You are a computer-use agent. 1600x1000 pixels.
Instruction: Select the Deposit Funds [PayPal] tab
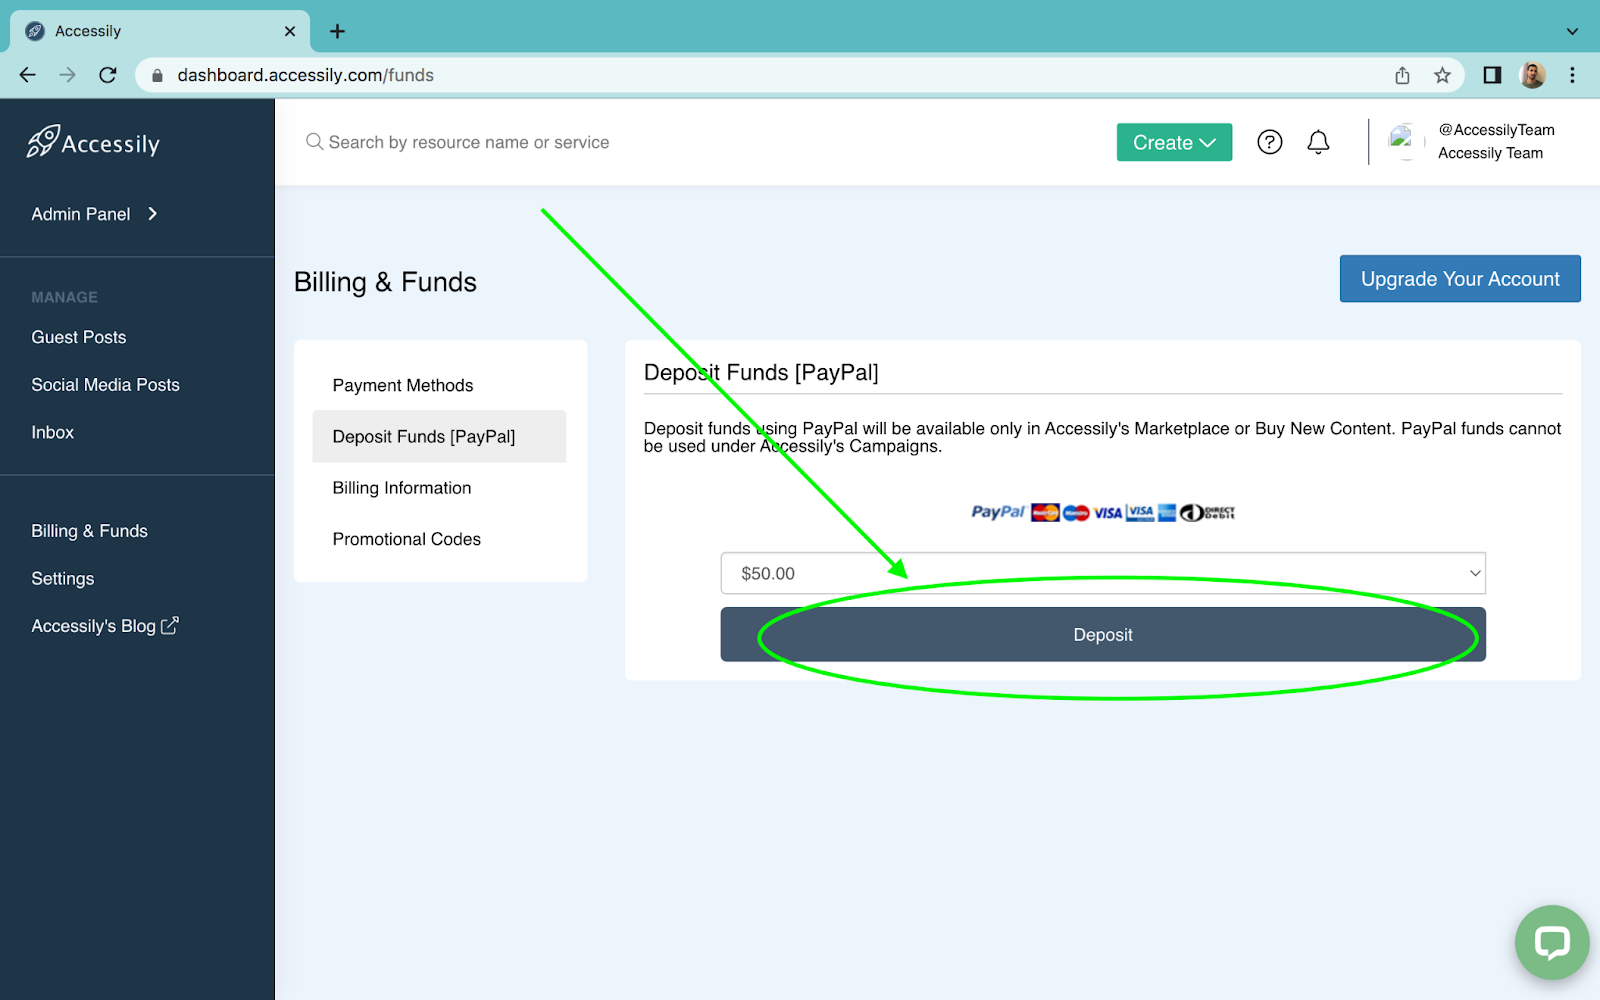click(x=439, y=436)
